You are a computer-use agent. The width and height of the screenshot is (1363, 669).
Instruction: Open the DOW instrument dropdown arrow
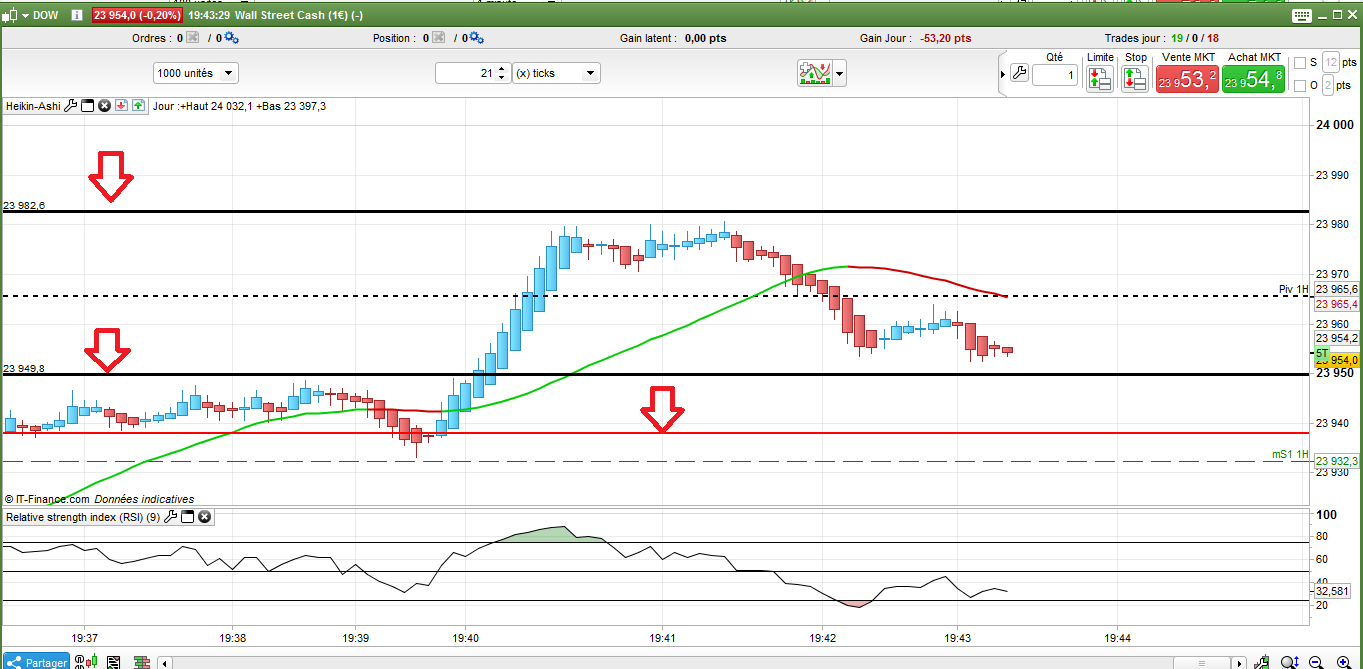tap(25, 15)
